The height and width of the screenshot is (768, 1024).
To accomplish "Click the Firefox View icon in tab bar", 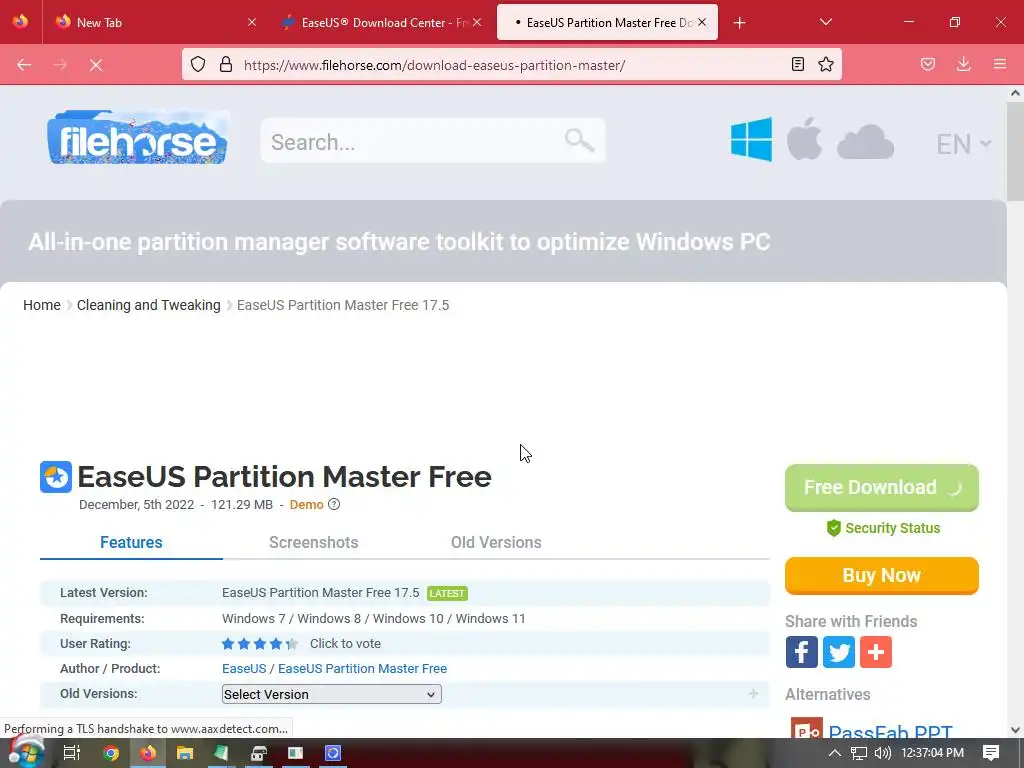I will pyautogui.click(x=20, y=22).
